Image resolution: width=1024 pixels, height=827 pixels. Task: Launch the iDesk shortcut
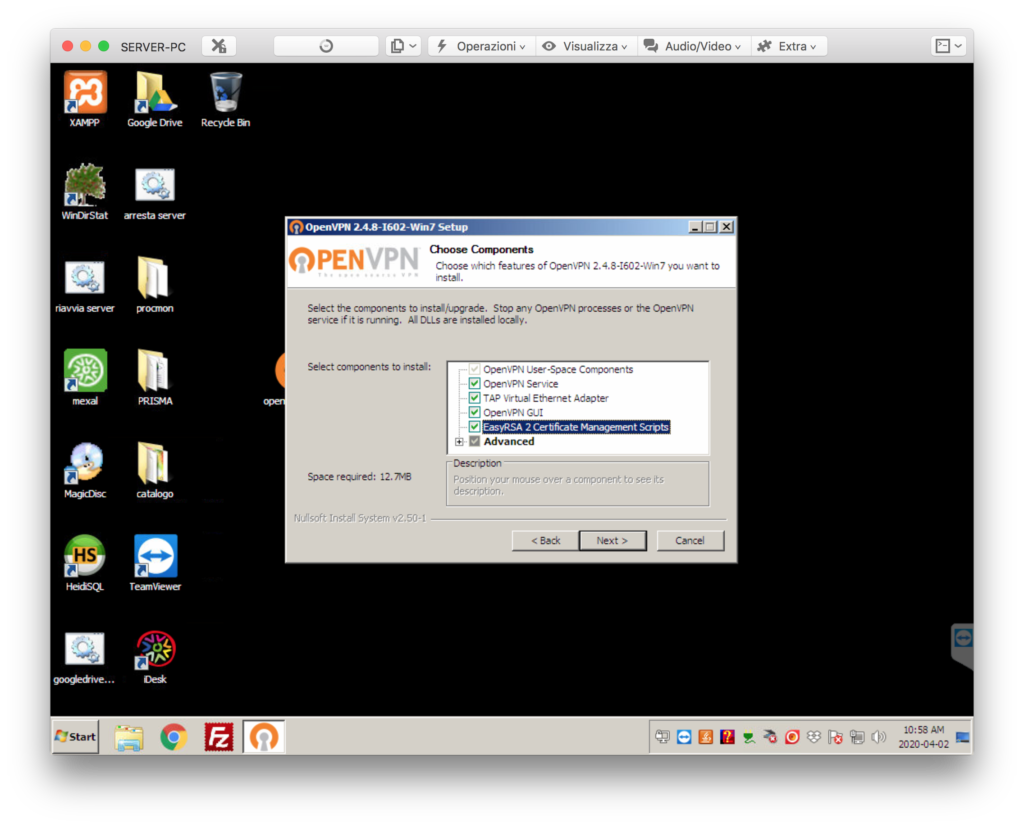click(x=155, y=657)
